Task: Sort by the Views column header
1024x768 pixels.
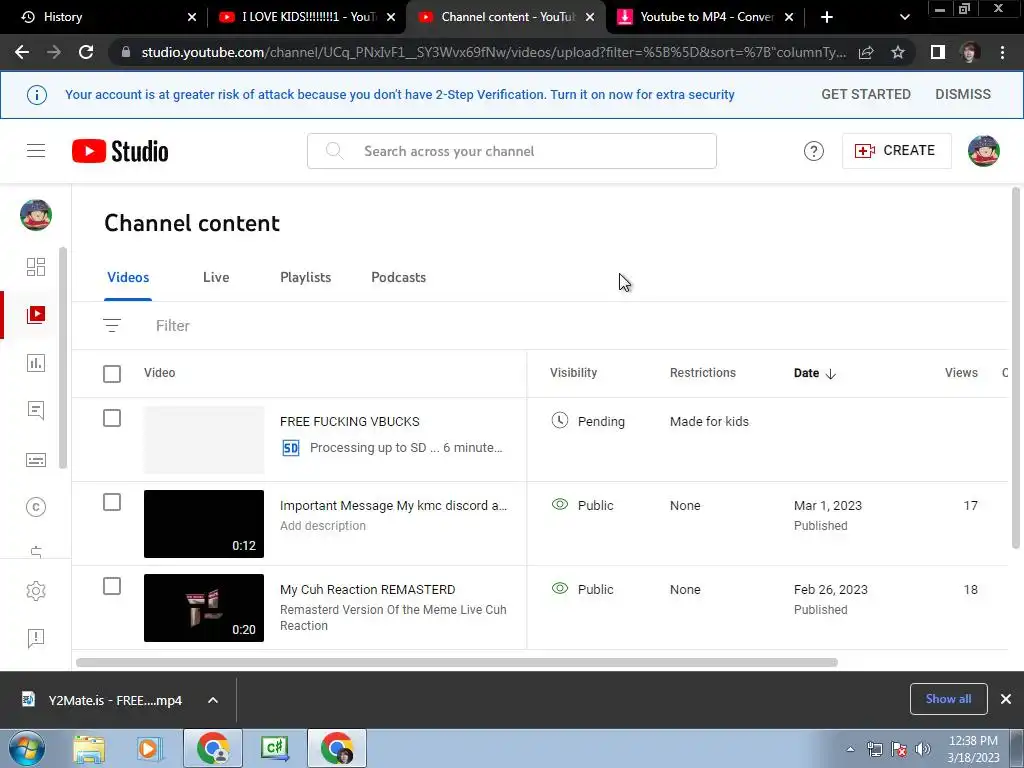Action: [961, 373]
